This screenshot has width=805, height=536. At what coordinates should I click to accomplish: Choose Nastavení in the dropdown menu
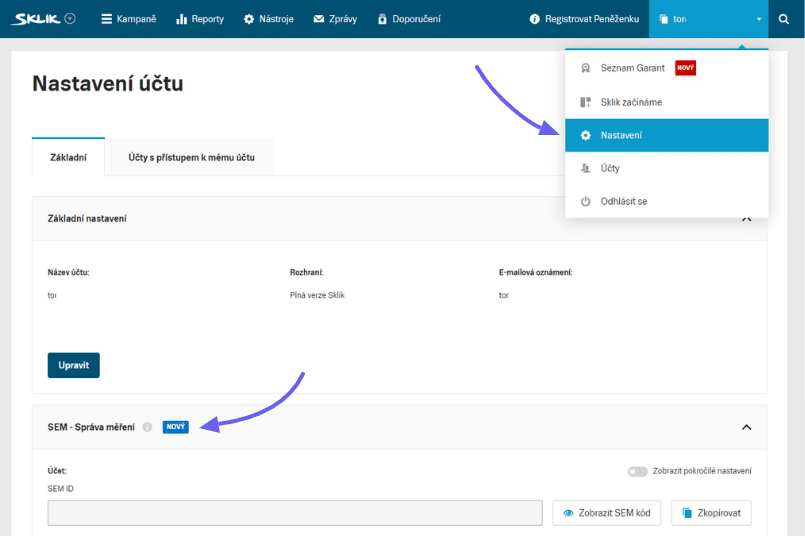(x=621, y=135)
